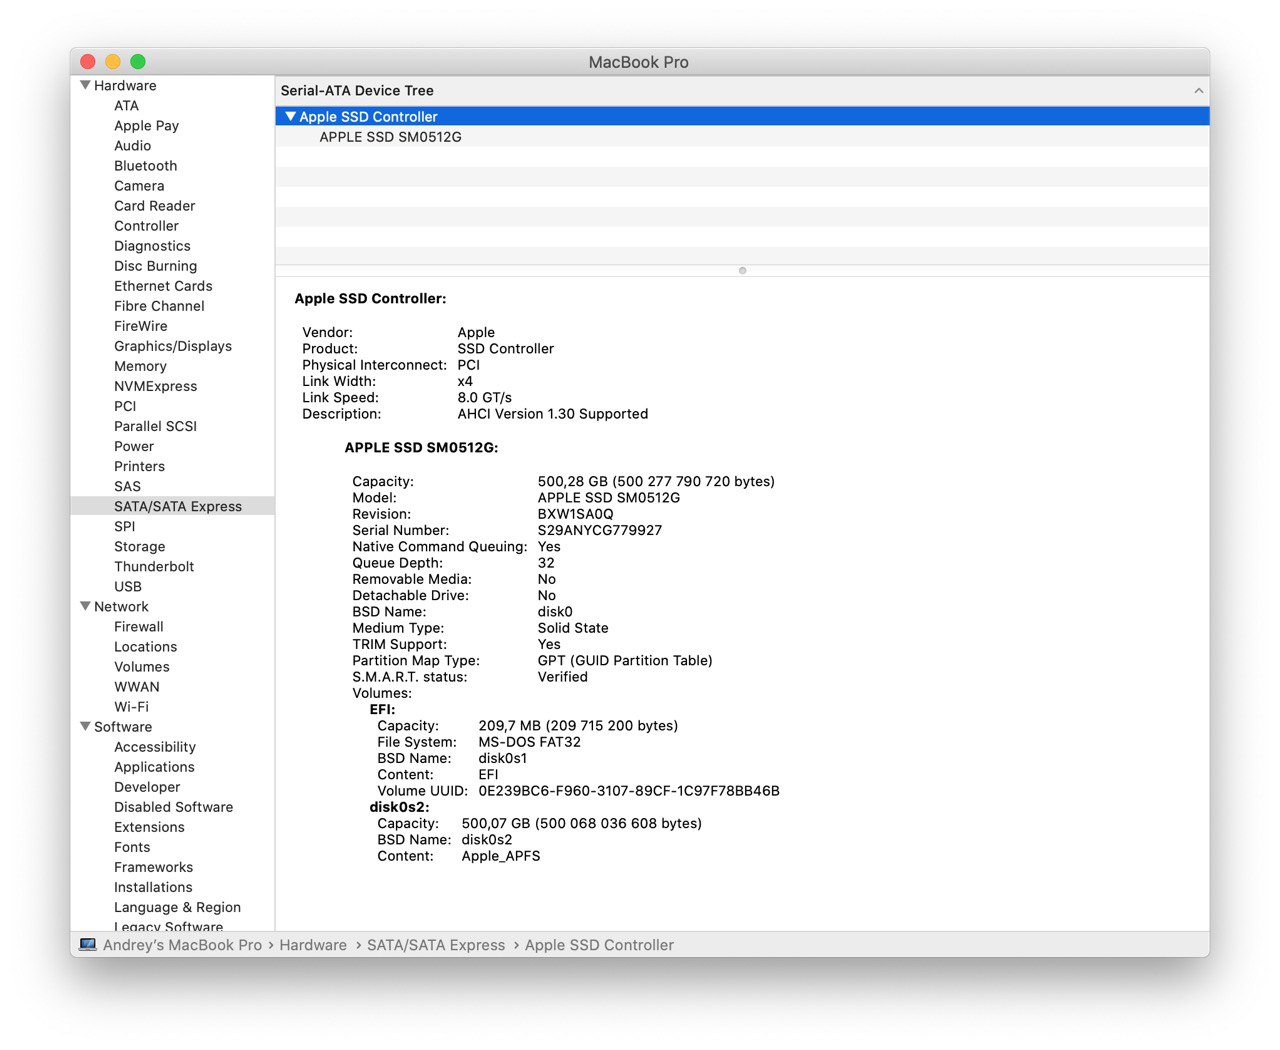Click the split pane divider handle dot
This screenshot has height=1050, width=1280.
pyautogui.click(x=742, y=270)
